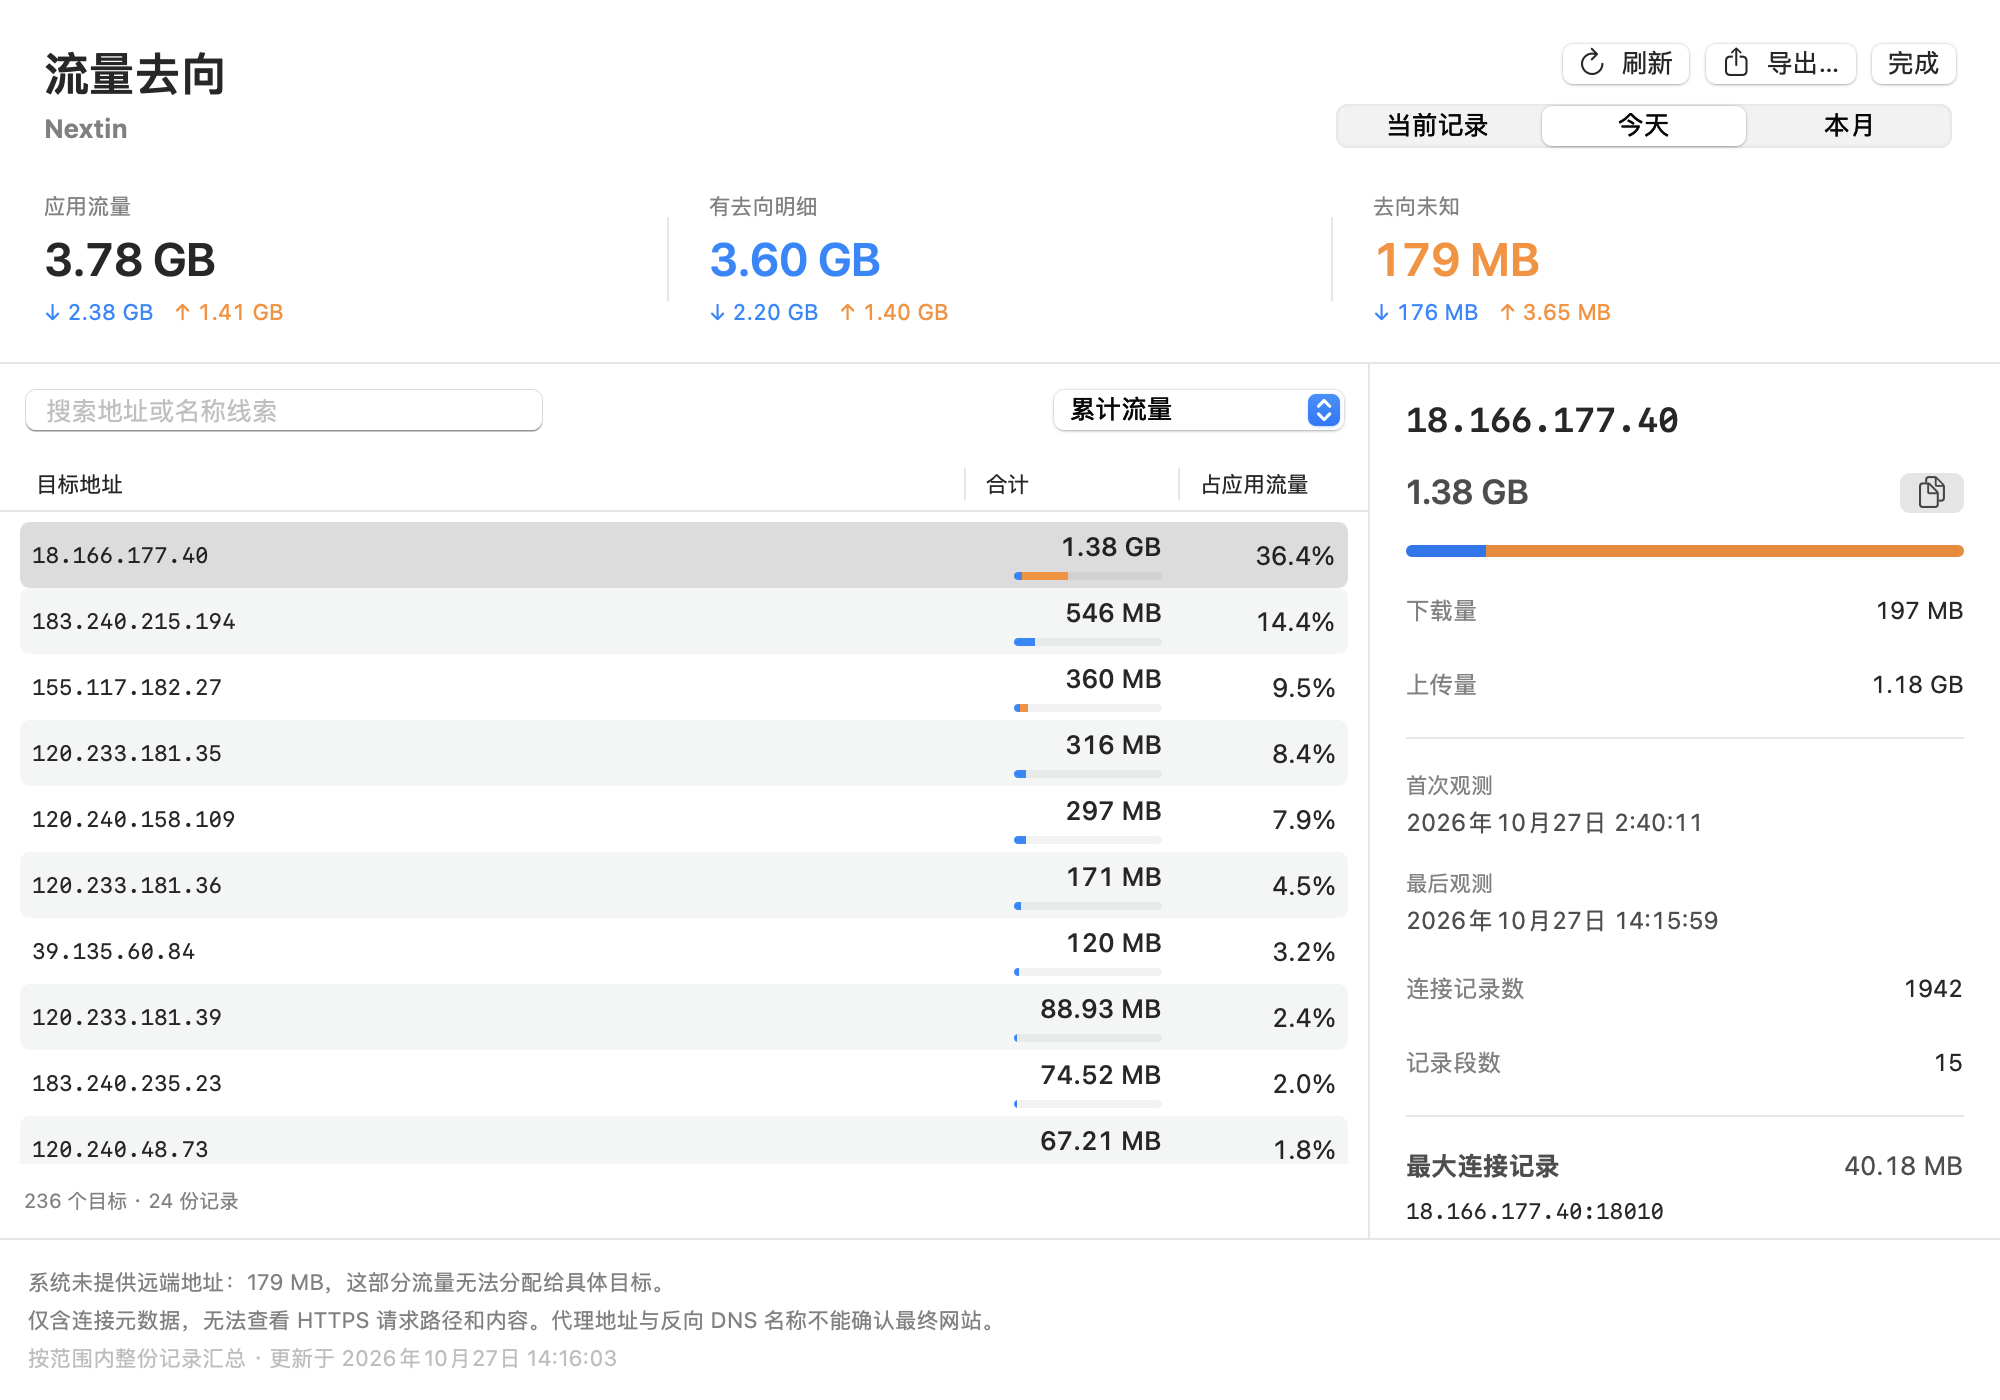Click the 179 MB unknown destination value
The height and width of the screenshot is (1400, 2000).
1457,260
